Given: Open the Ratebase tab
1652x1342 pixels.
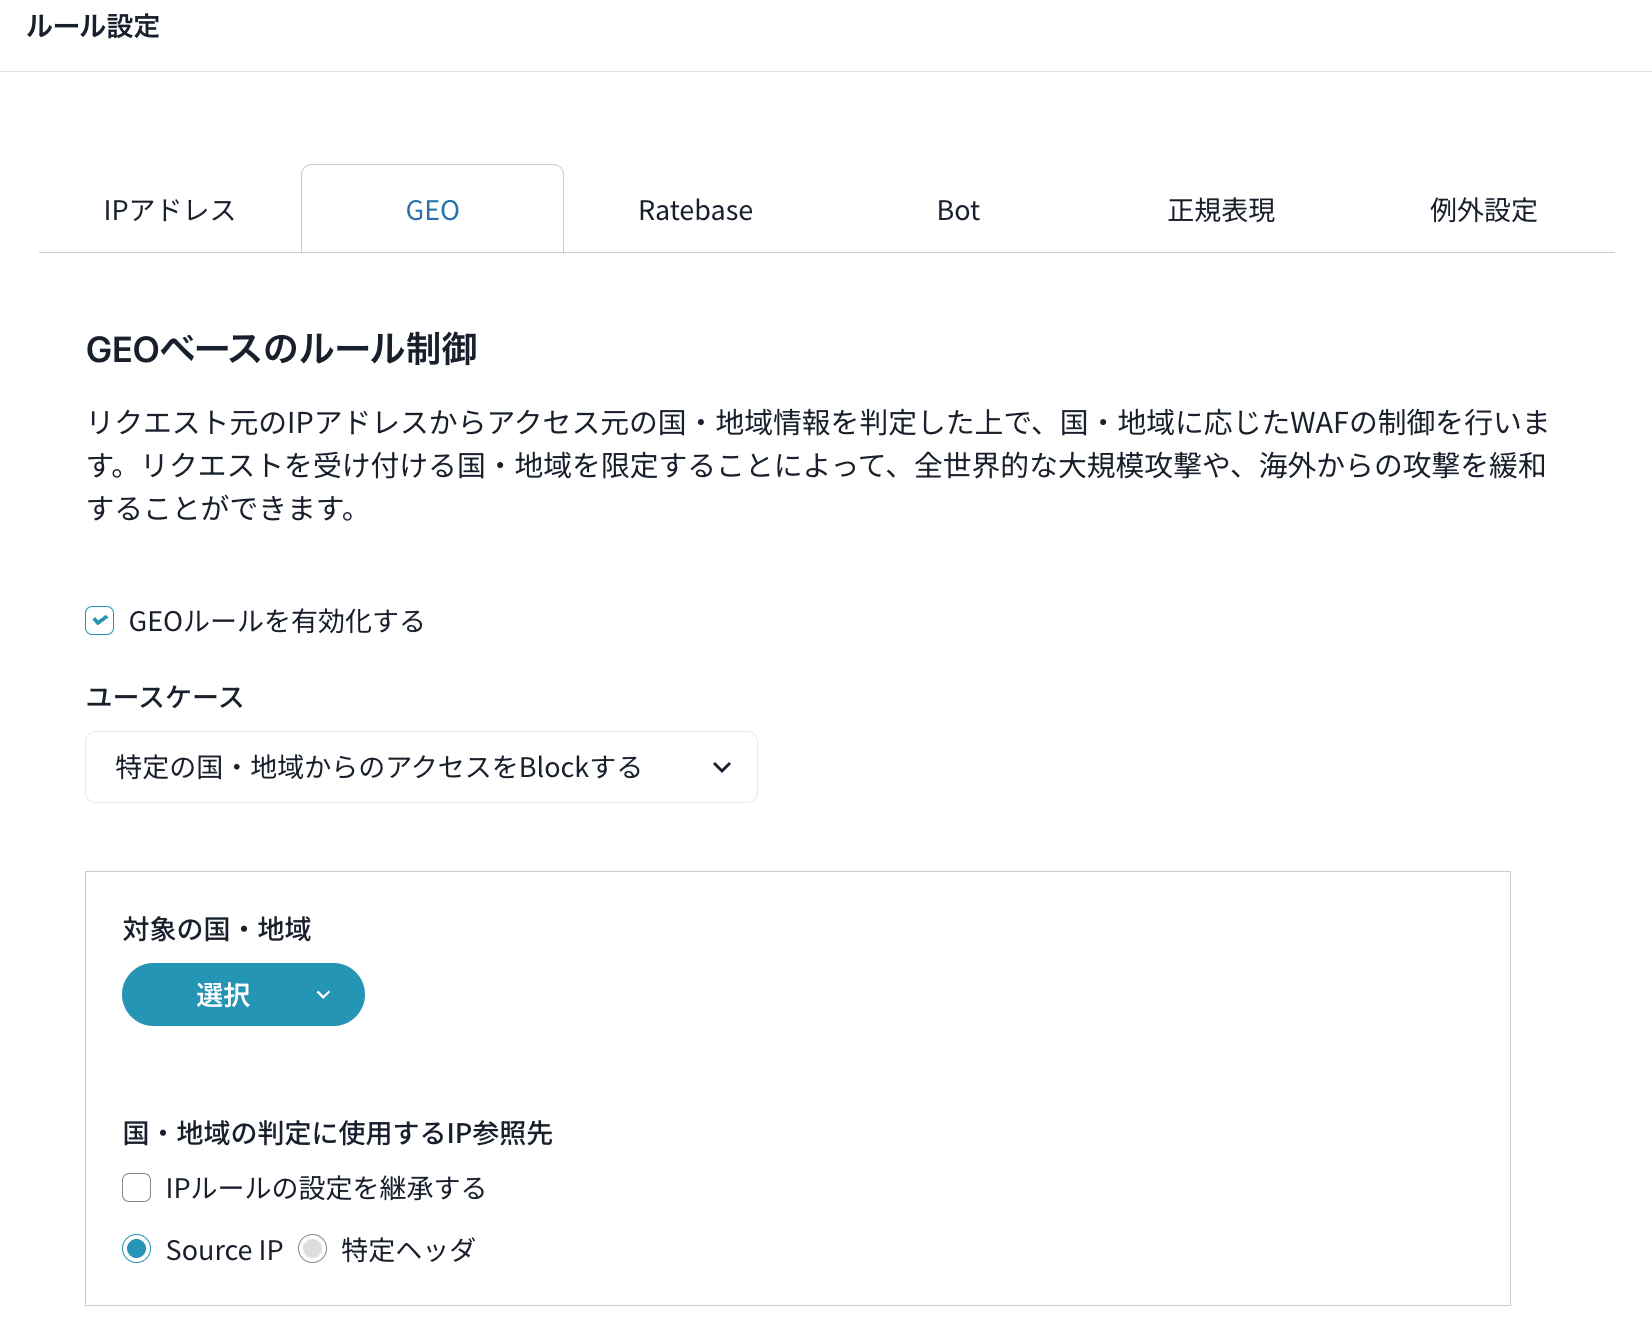Looking at the screenshot, I should tap(695, 210).
